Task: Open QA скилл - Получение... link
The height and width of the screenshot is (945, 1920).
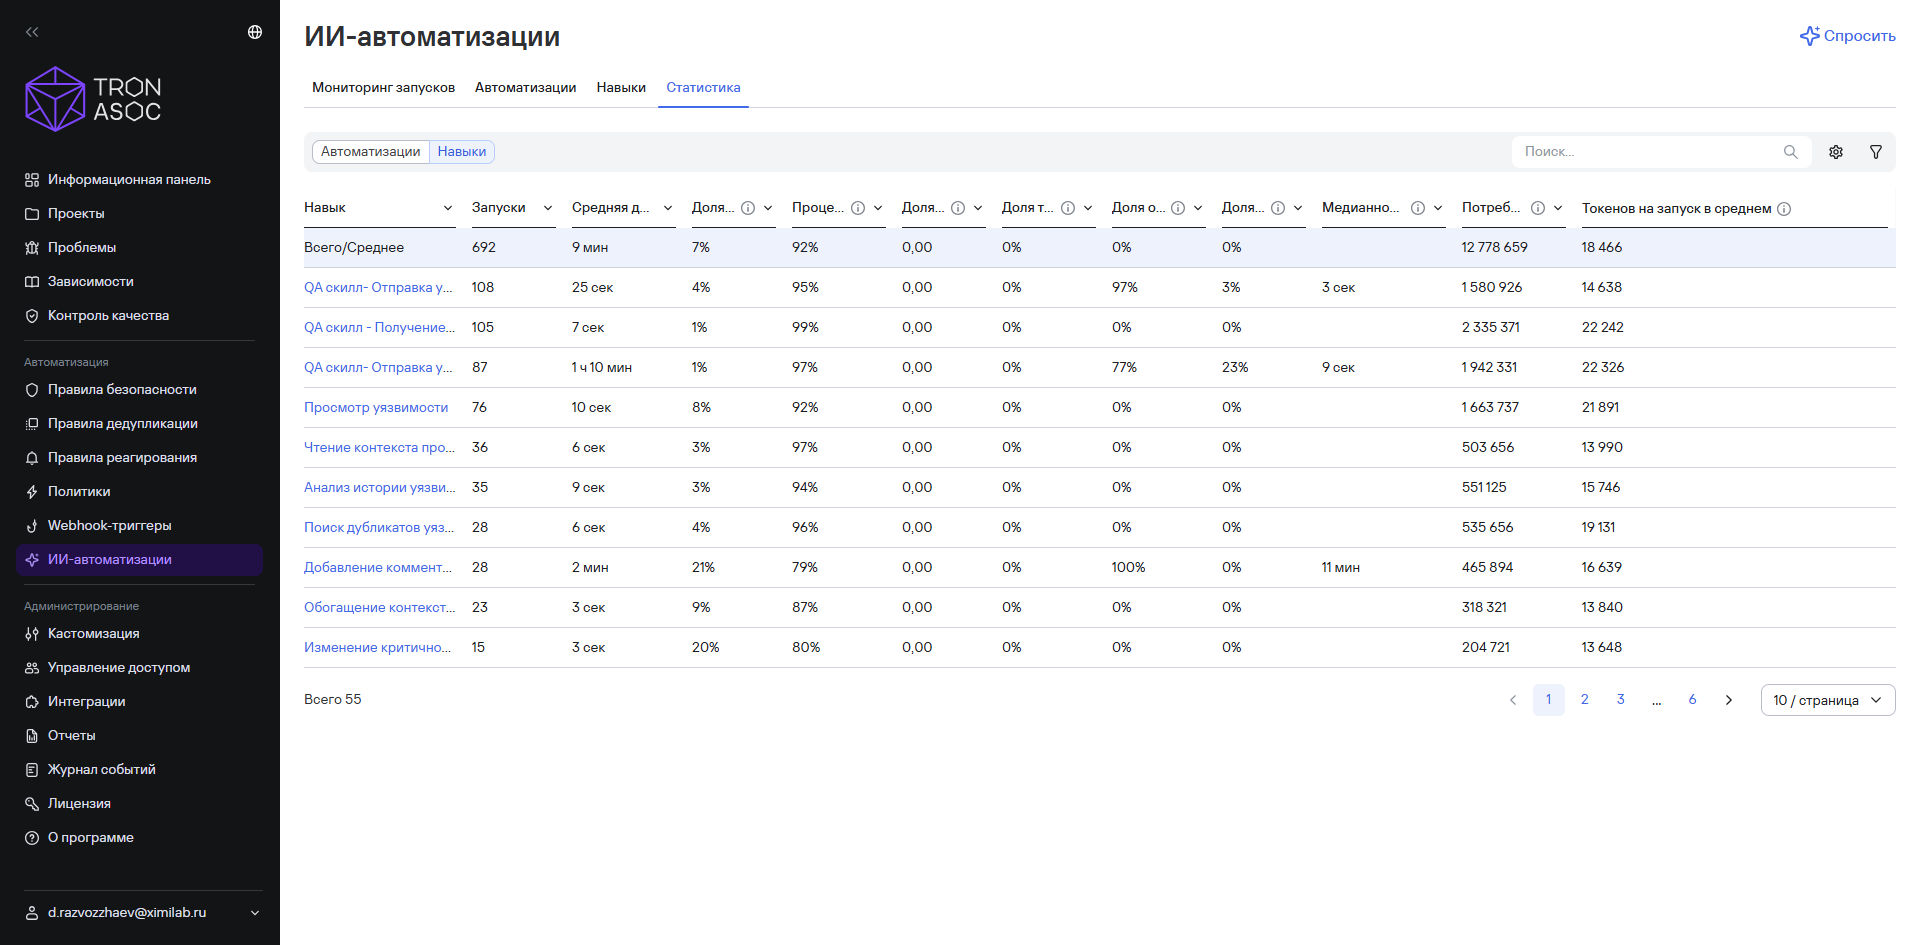Action: (x=379, y=328)
